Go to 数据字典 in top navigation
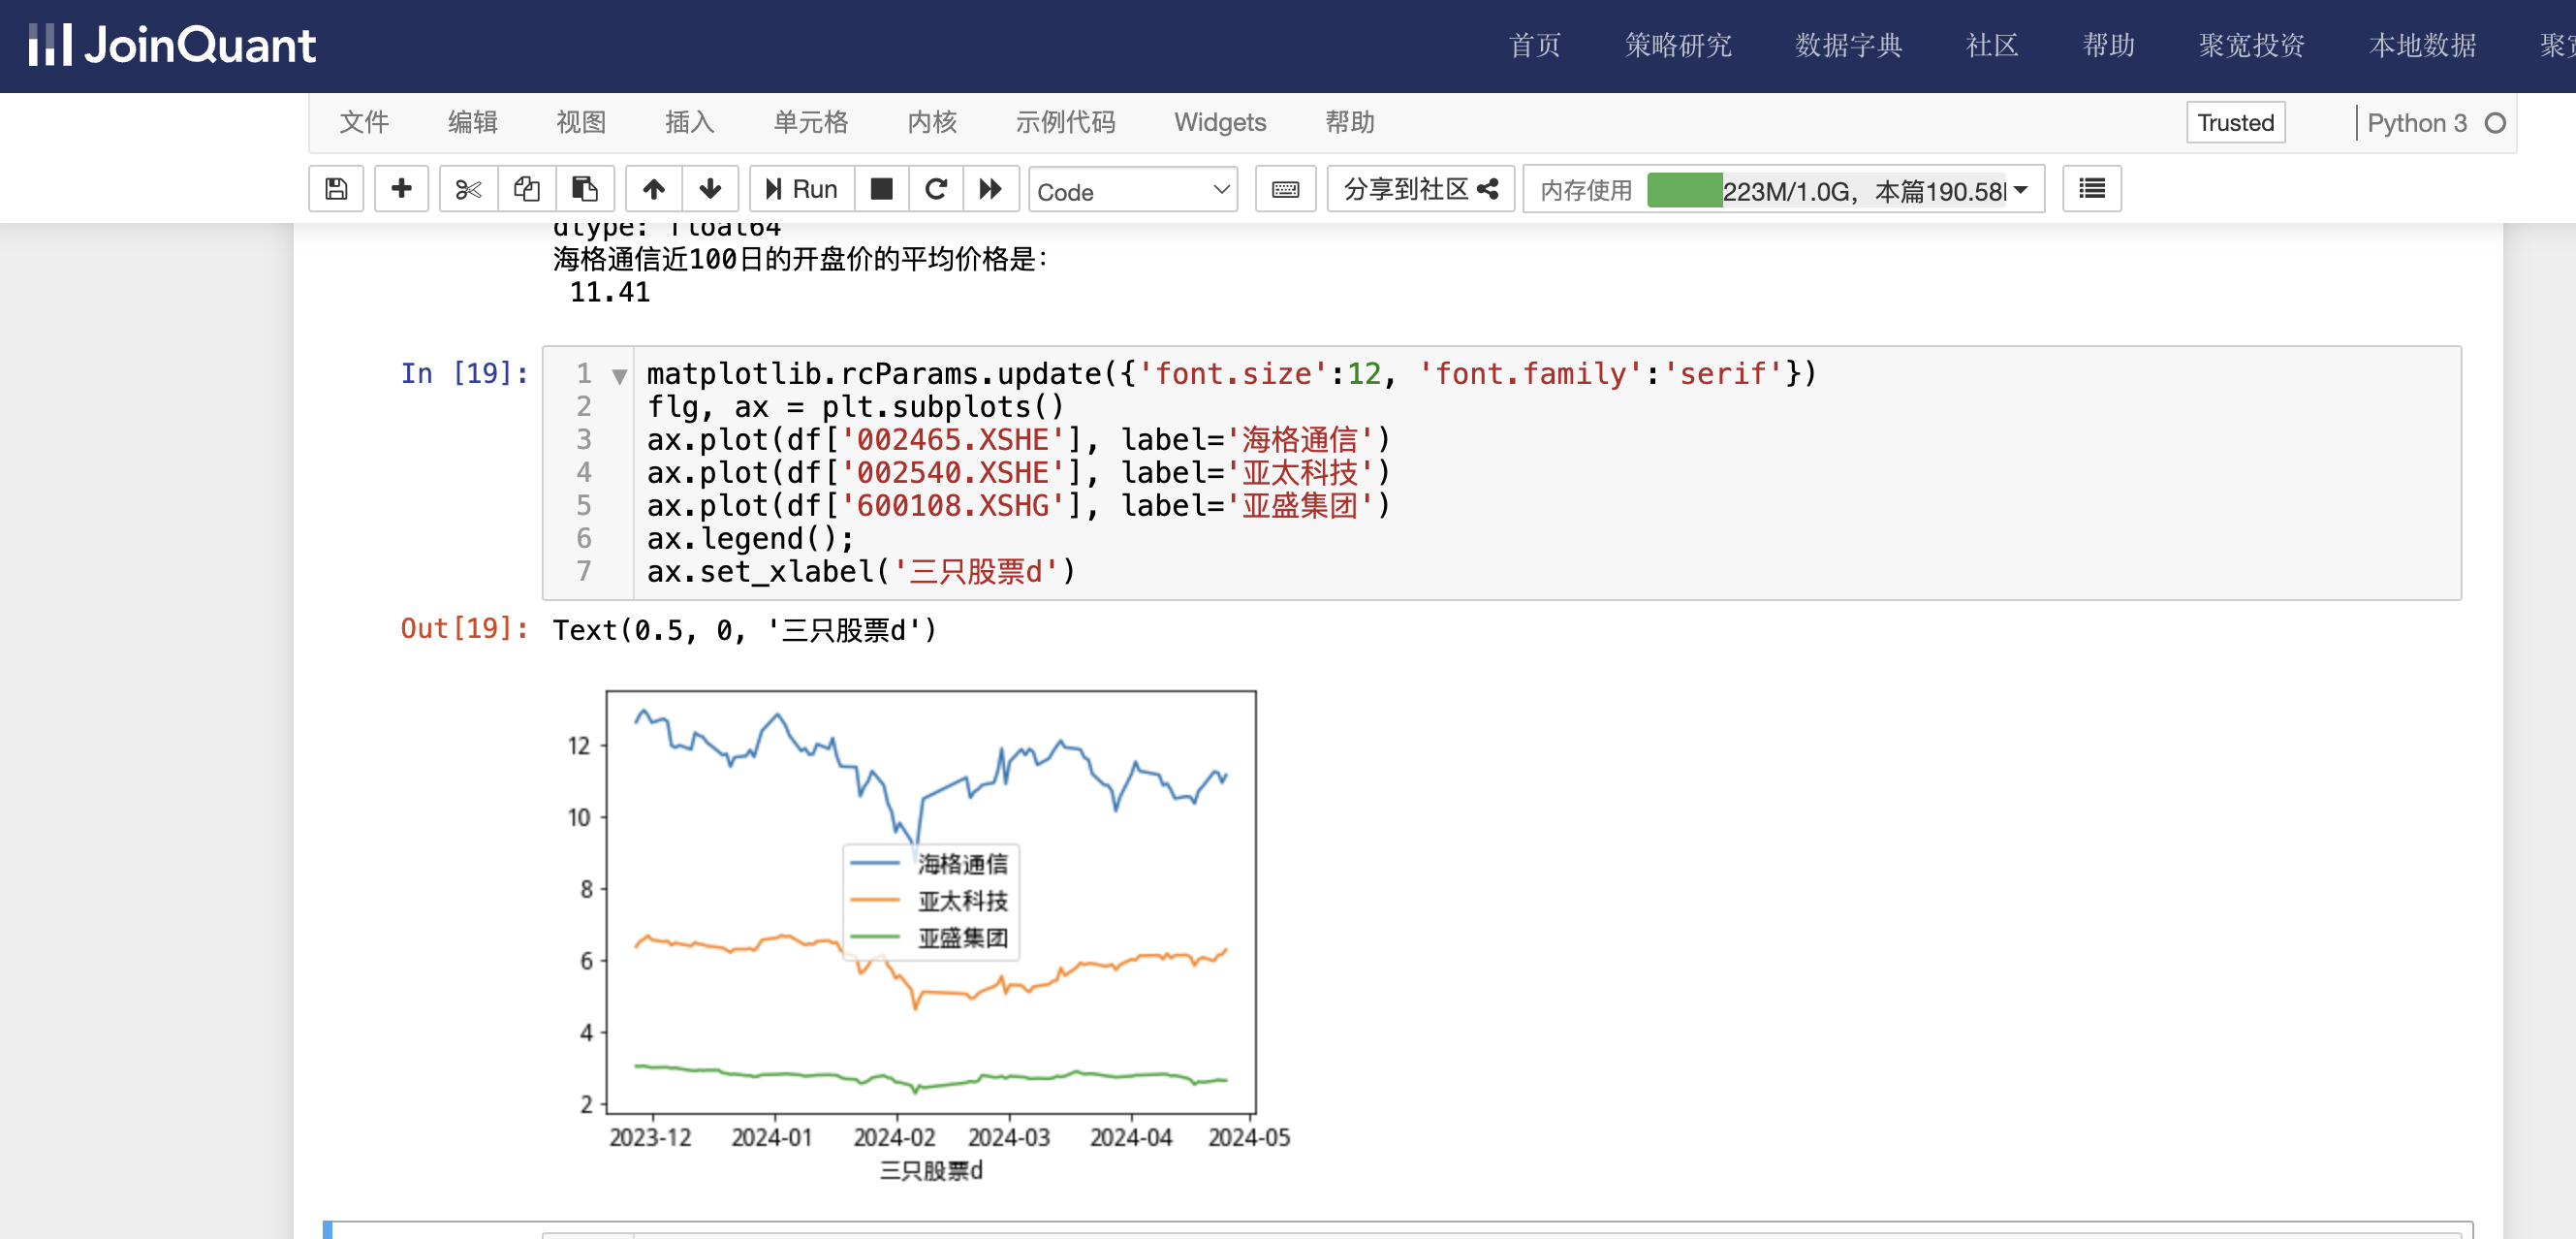The image size is (2576, 1239). click(x=1847, y=45)
